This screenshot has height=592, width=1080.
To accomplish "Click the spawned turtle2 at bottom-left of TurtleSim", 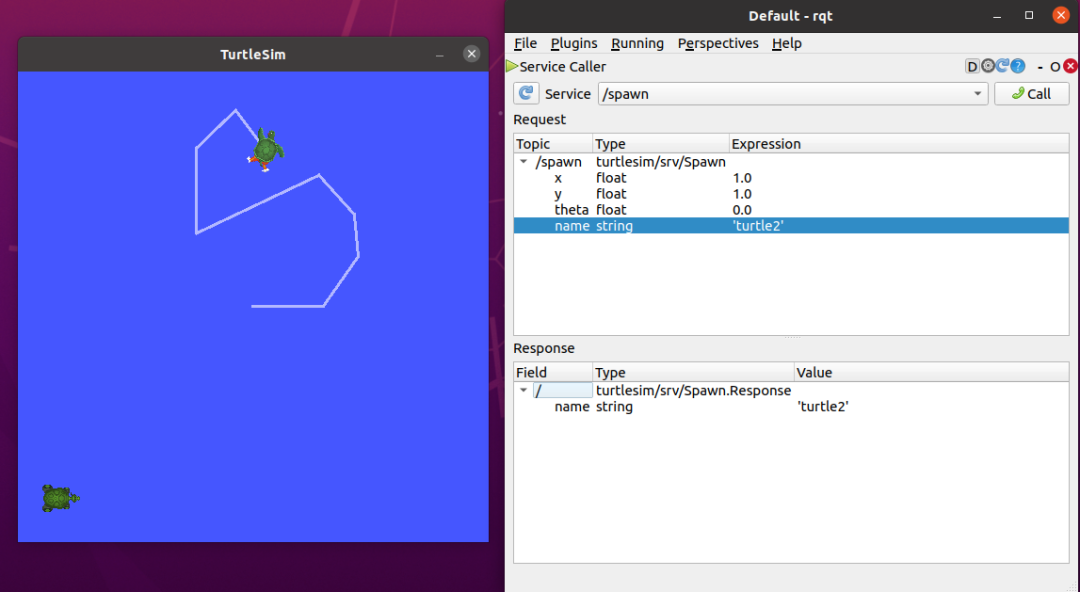I will (x=60, y=498).
